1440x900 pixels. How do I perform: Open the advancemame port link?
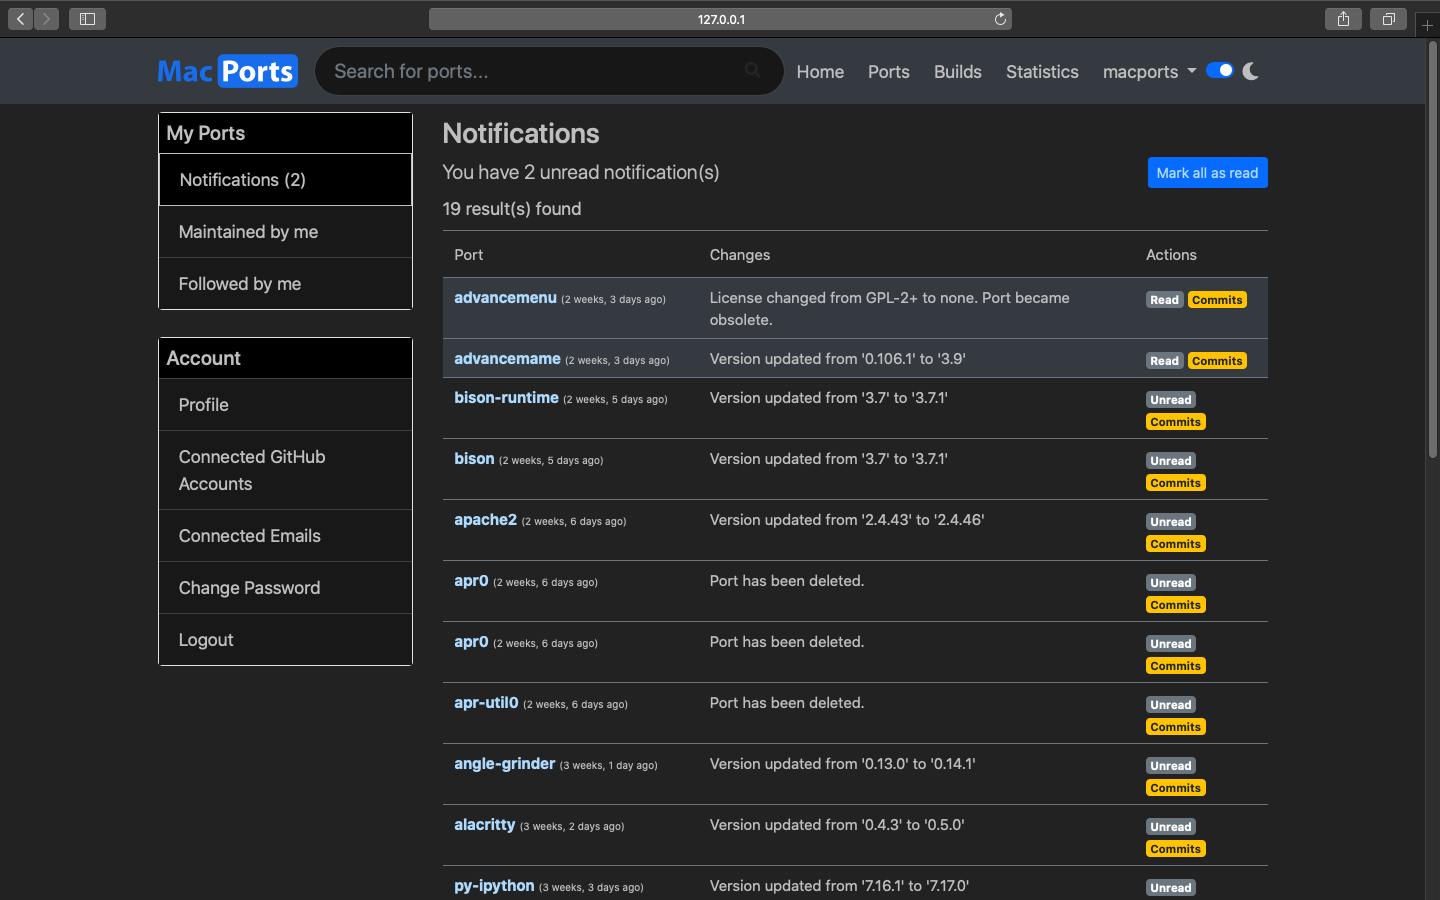507,359
